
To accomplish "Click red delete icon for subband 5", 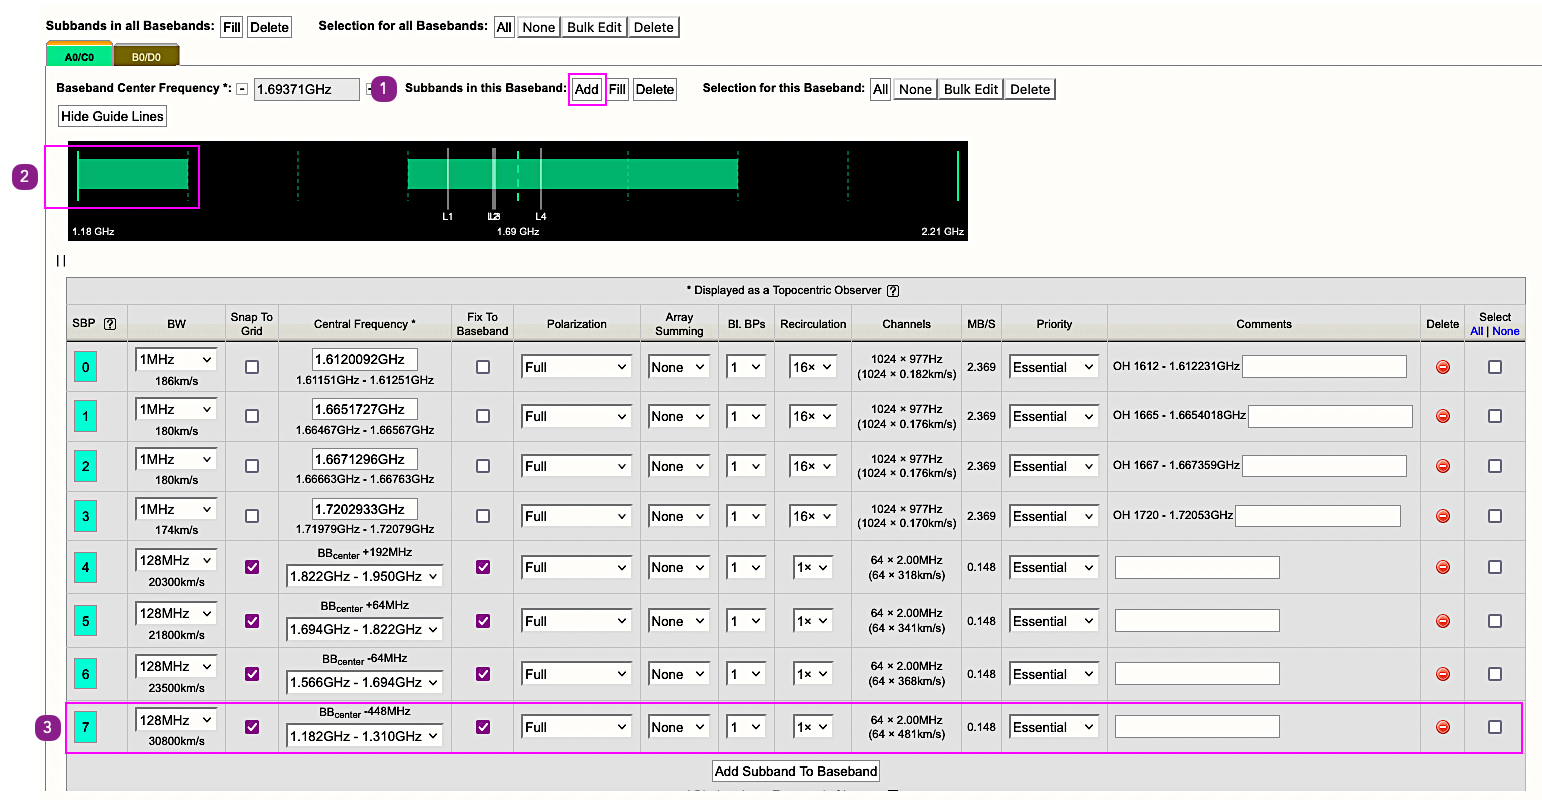I will pyautogui.click(x=1442, y=621).
